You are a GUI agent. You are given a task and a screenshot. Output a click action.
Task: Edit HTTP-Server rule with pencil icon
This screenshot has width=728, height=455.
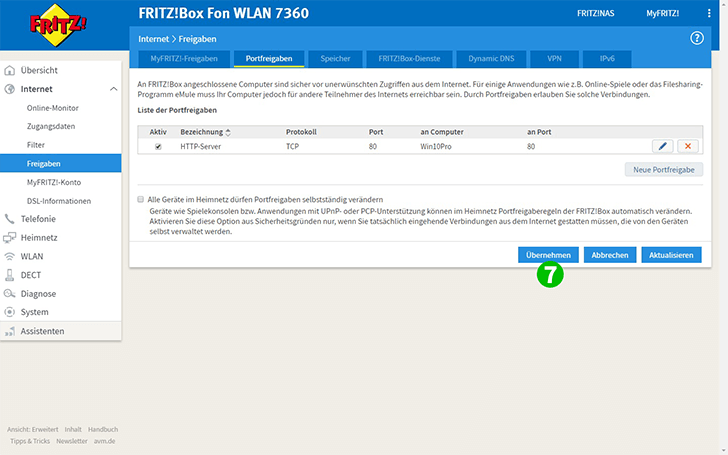pos(663,146)
